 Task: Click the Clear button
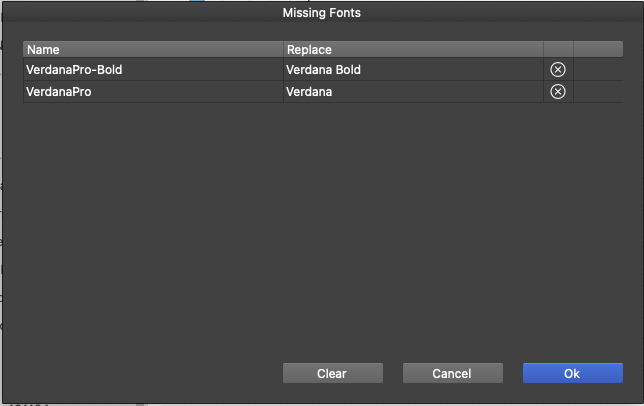point(333,373)
